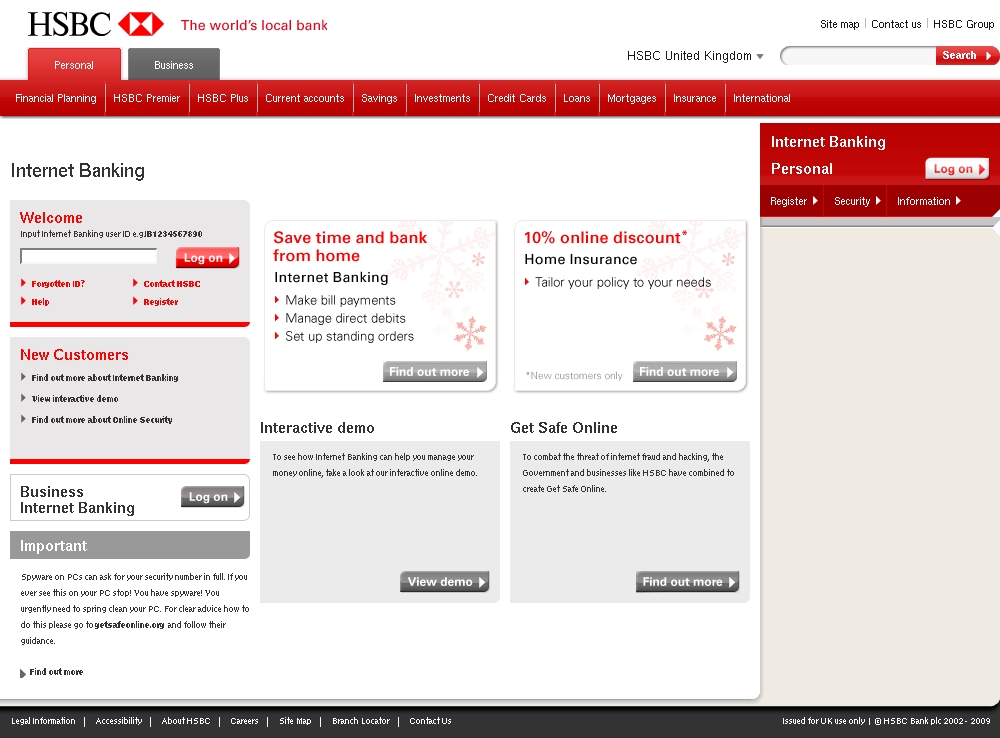Open Accessibility footer link

click(x=119, y=721)
